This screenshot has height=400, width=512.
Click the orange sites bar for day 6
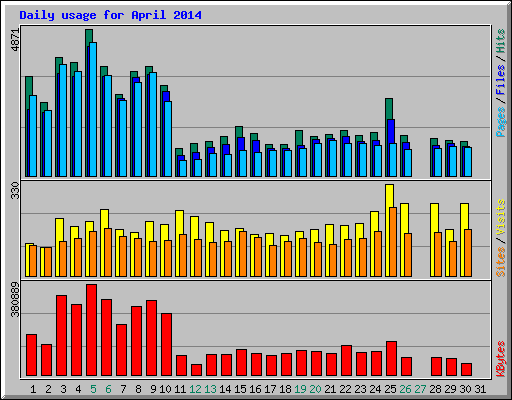pos(108,252)
